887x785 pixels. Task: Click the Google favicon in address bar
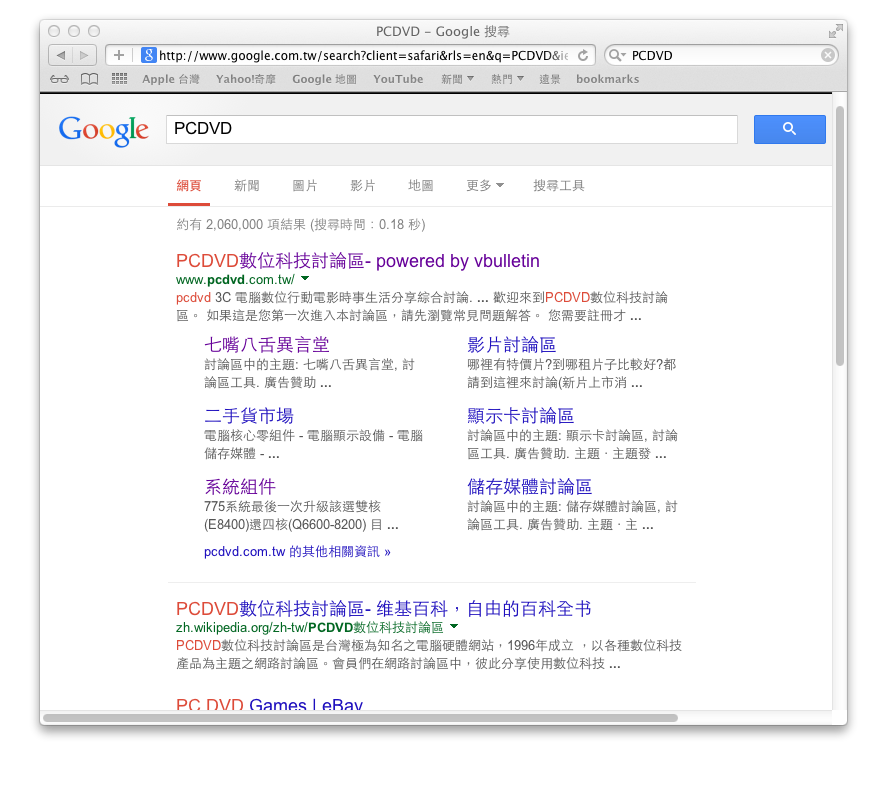148,55
